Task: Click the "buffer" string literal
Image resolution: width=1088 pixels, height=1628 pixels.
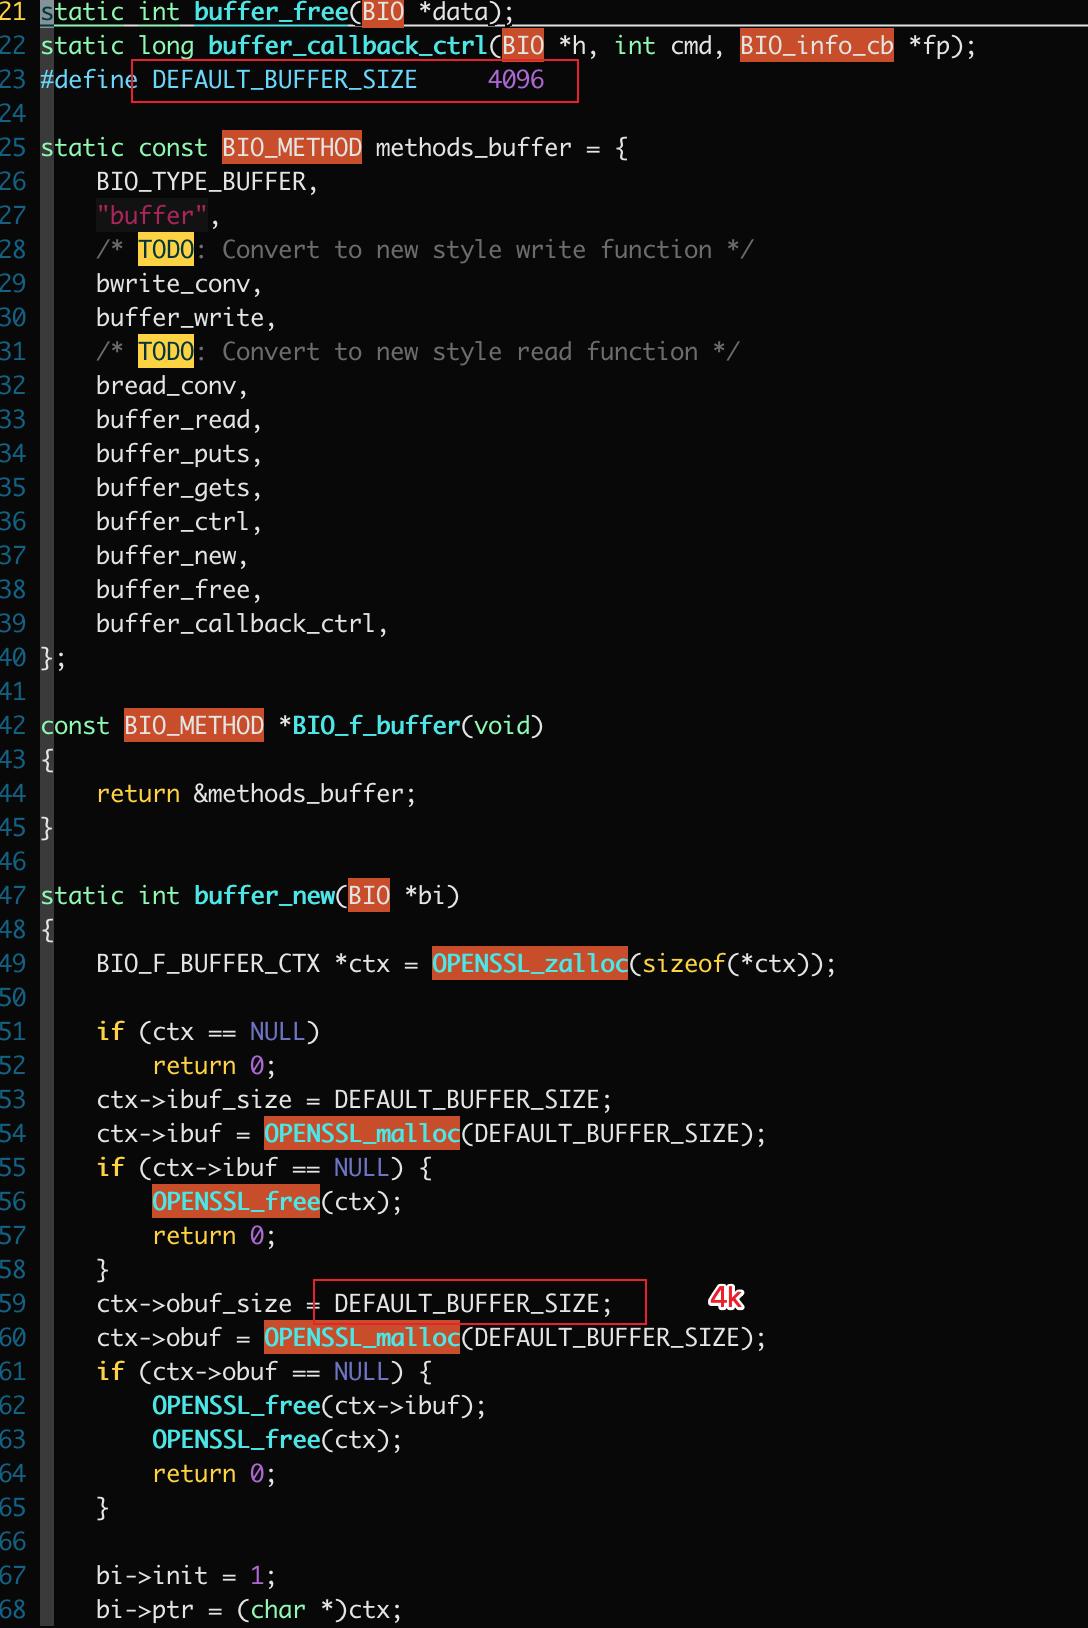Action: (x=152, y=216)
